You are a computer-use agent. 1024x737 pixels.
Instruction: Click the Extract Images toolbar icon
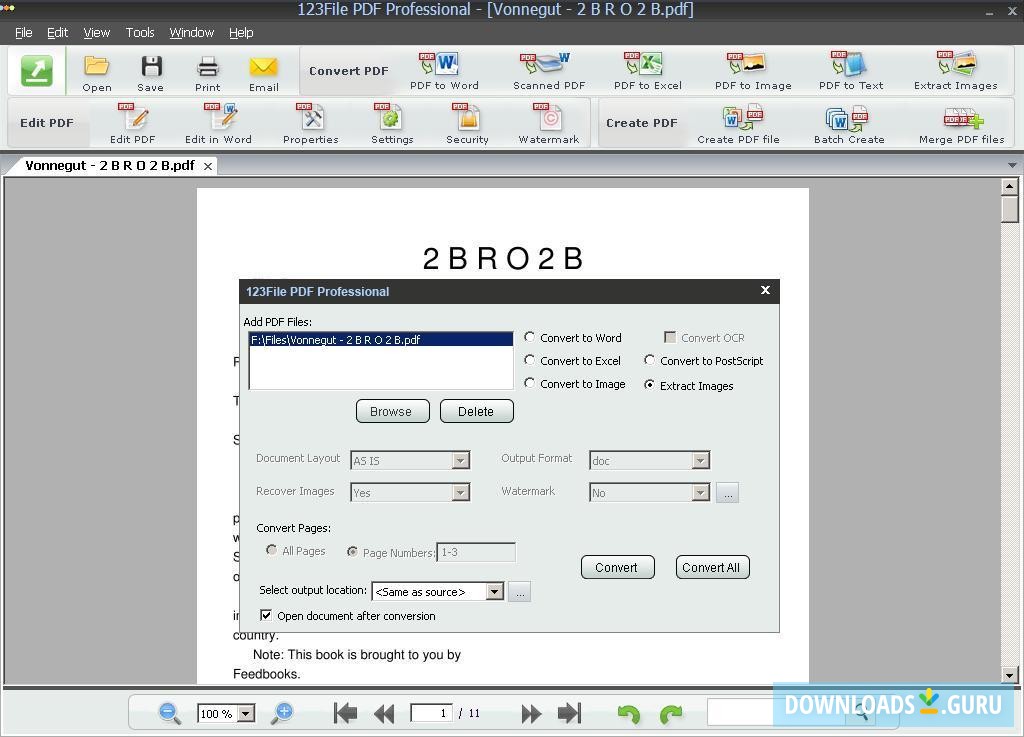click(955, 71)
